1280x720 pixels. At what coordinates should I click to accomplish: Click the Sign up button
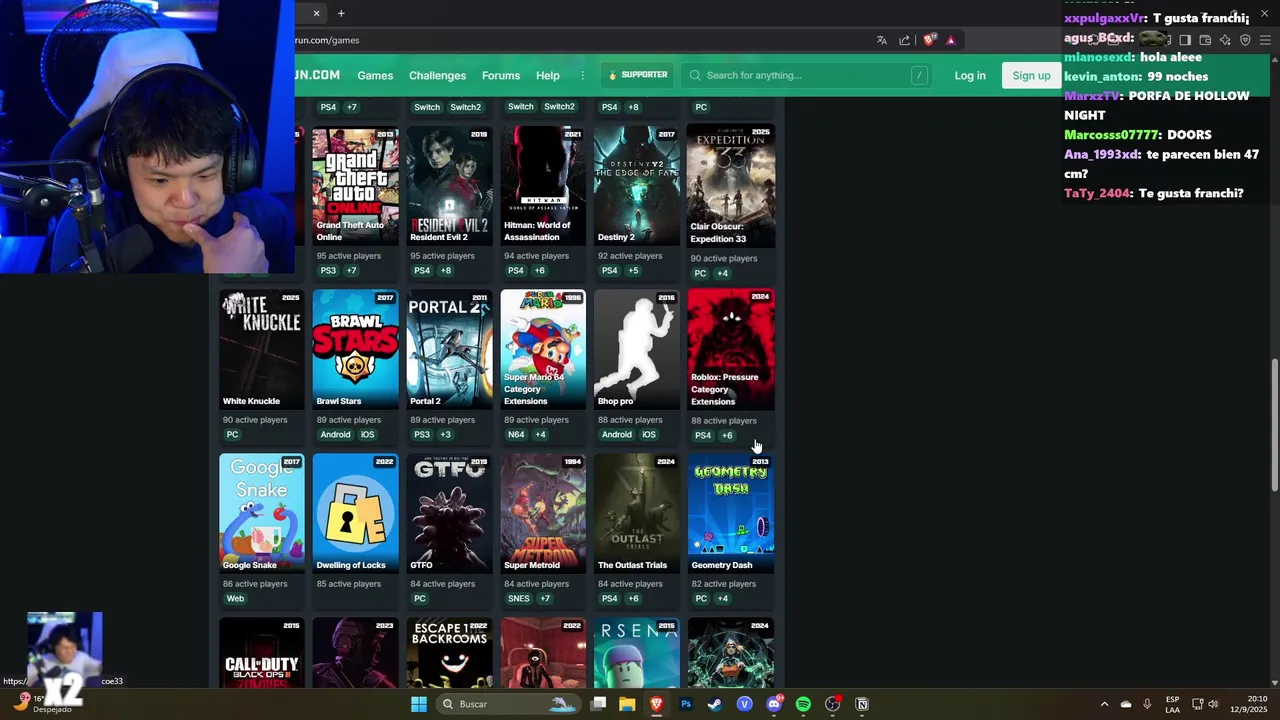(x=1031, y=75)
